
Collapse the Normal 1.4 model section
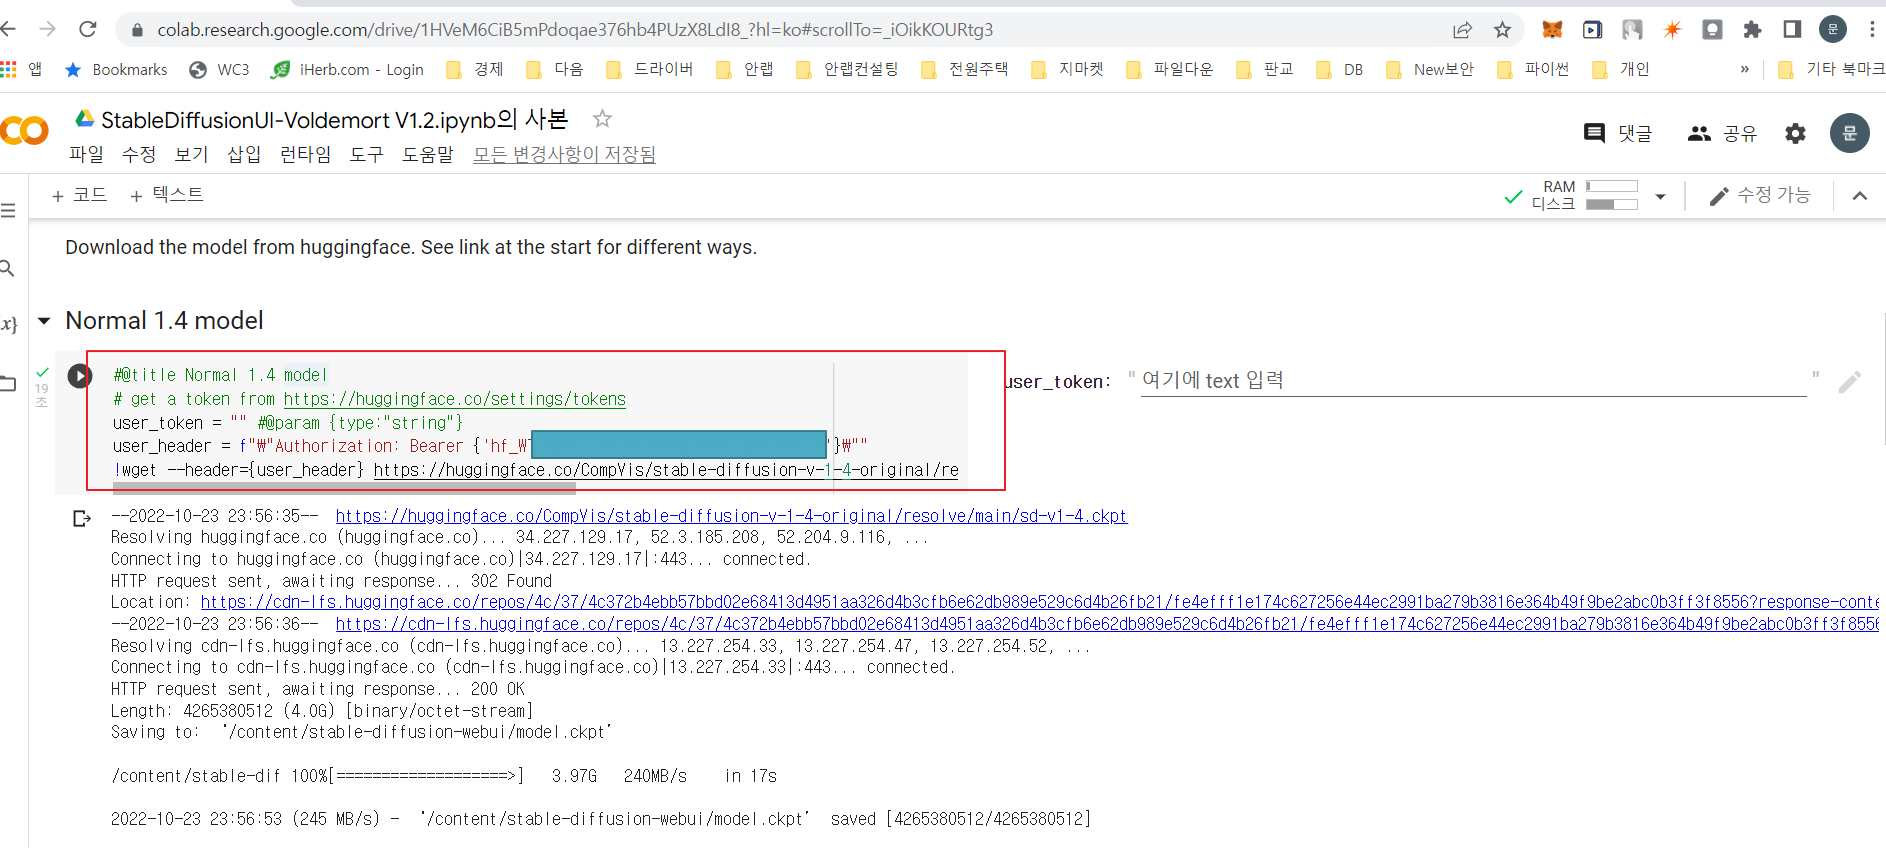[44, 321]
